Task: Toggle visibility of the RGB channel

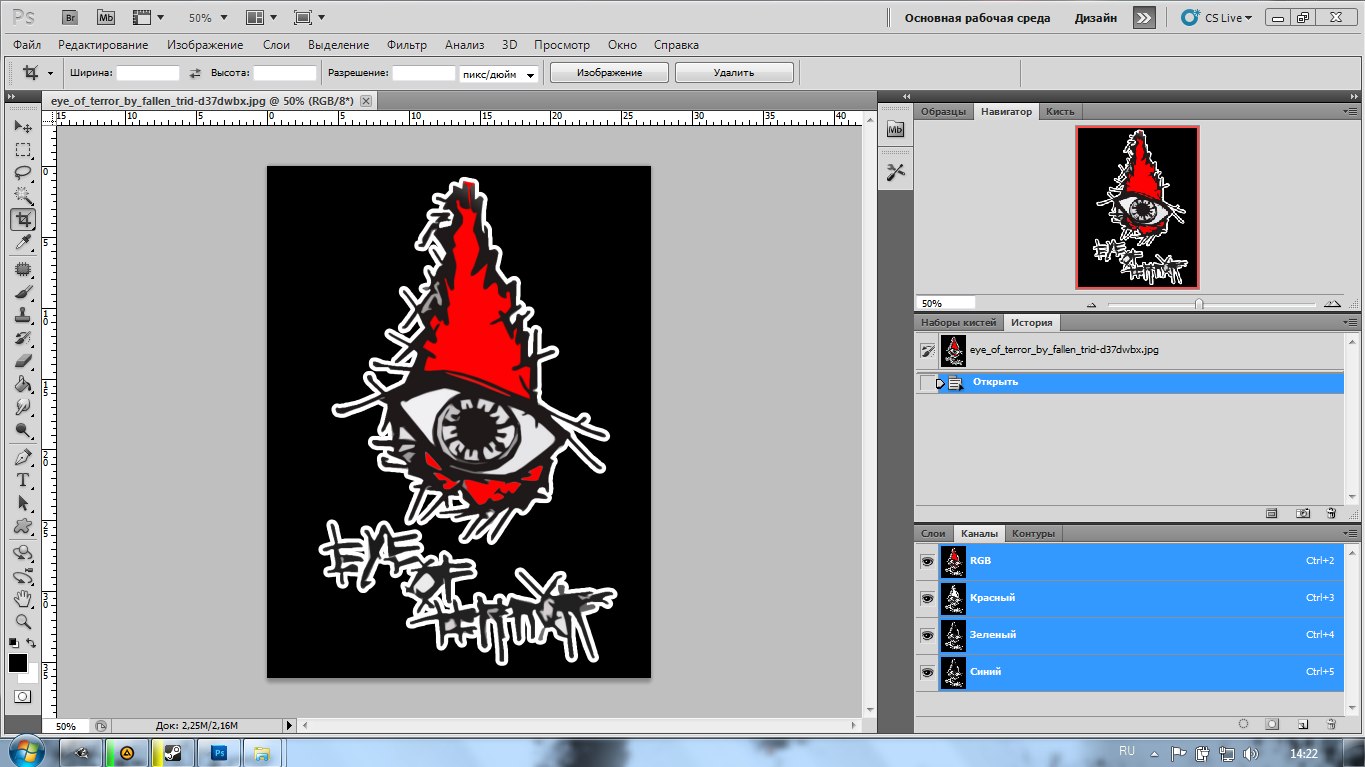Action: [x=927, y=561]
